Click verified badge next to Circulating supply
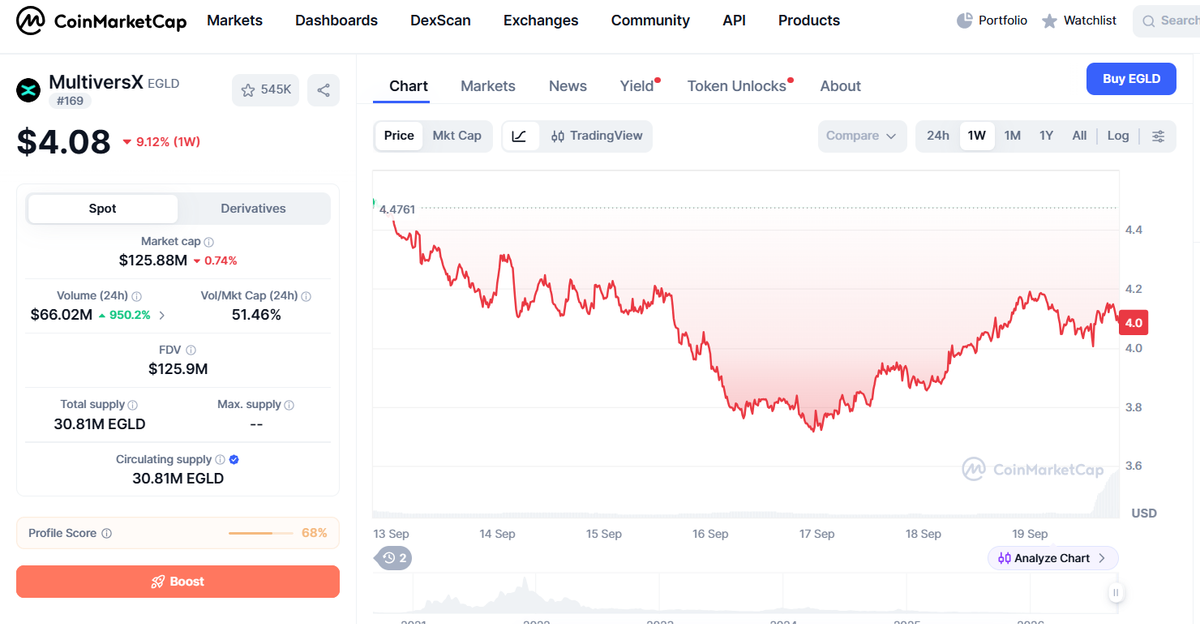Screen dimensions: 1200x624 (x=234, y=460)
